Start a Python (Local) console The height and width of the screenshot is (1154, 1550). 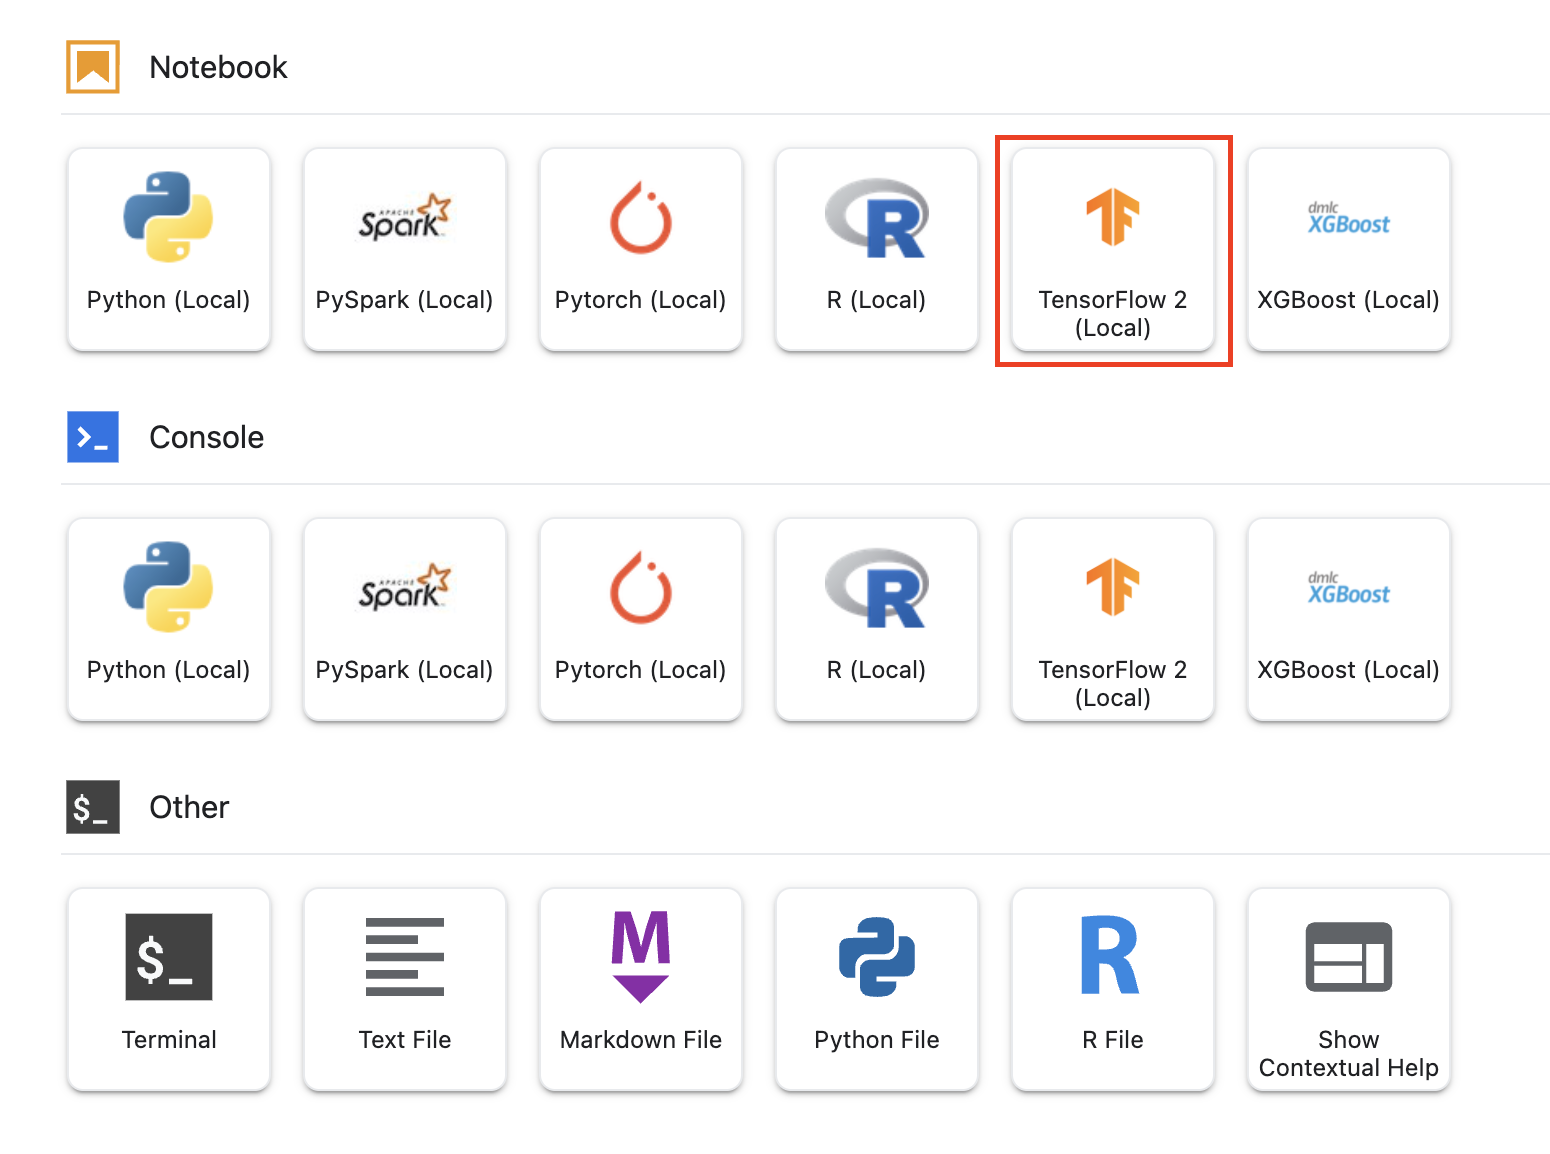168,620
